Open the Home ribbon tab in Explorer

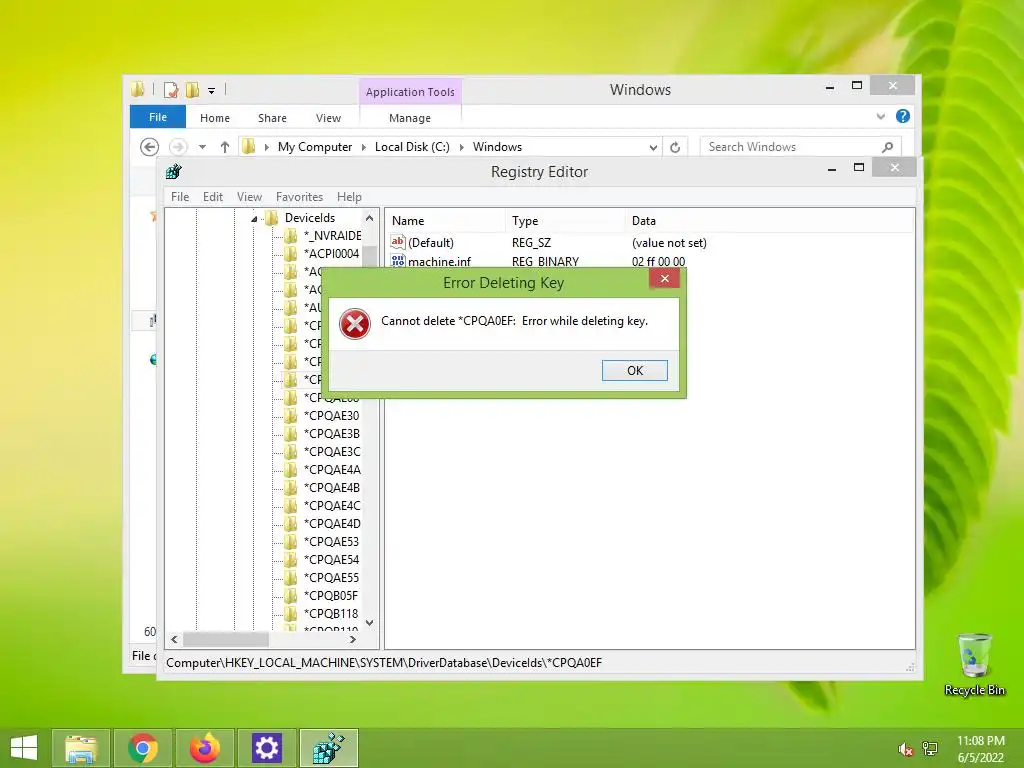pyautogui.click(x=215, y=118)
